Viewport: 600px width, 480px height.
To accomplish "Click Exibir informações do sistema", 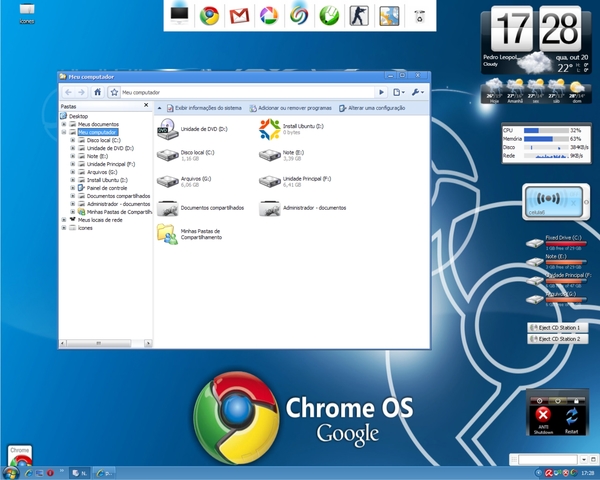I will (x=204, y=108).
